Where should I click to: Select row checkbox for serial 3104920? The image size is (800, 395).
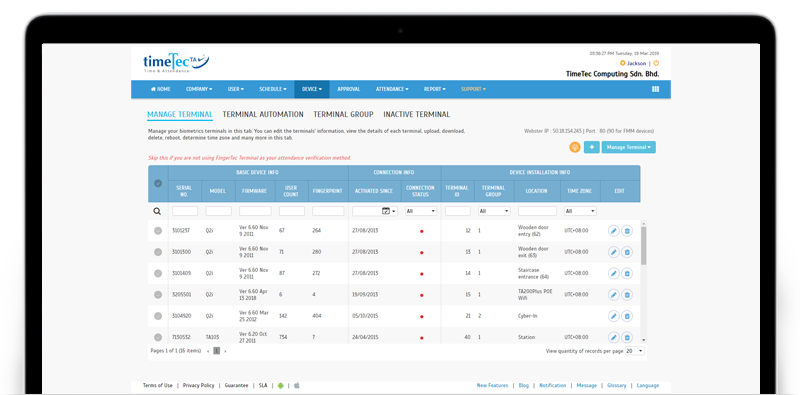(x=158, y=316)
